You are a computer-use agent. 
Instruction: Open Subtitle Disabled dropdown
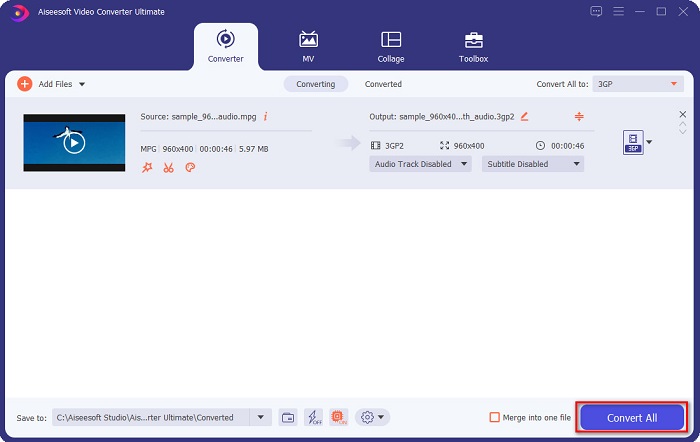533,164
